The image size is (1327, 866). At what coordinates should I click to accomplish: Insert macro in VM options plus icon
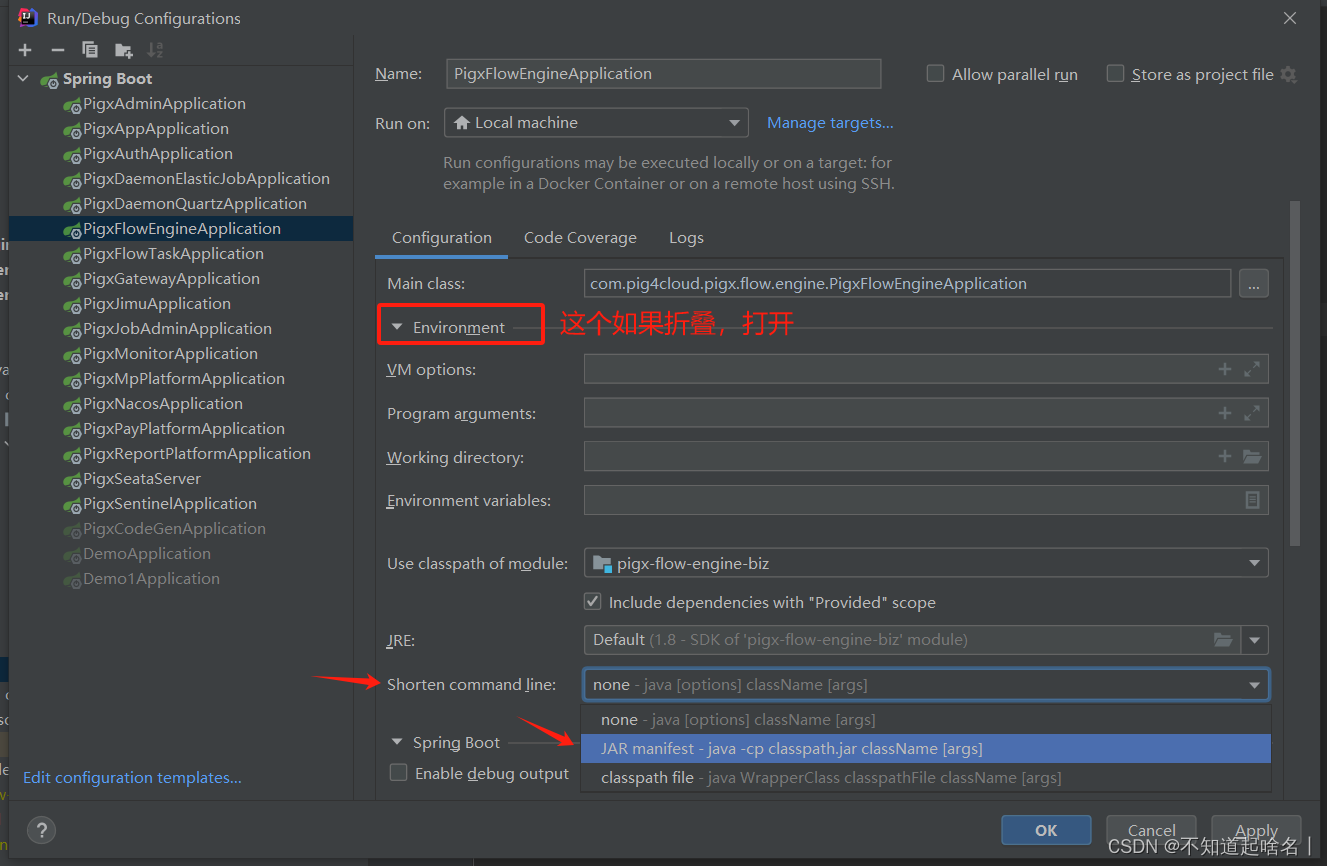1224,369
